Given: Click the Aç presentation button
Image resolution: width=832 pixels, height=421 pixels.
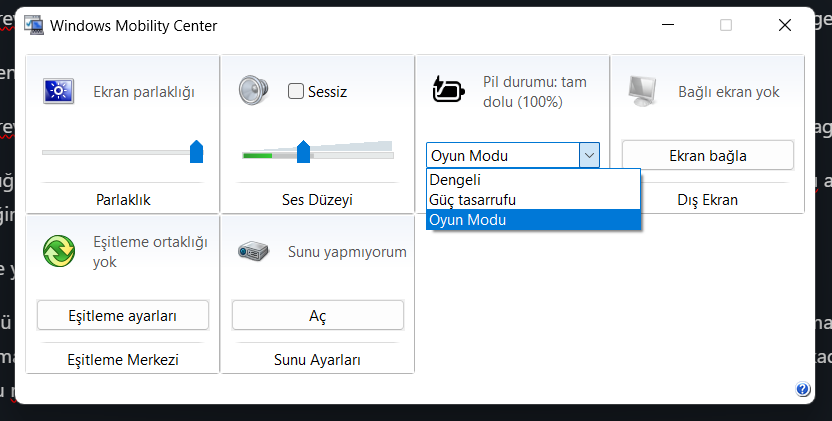Looking at the screenshot, I should point(317,315).
